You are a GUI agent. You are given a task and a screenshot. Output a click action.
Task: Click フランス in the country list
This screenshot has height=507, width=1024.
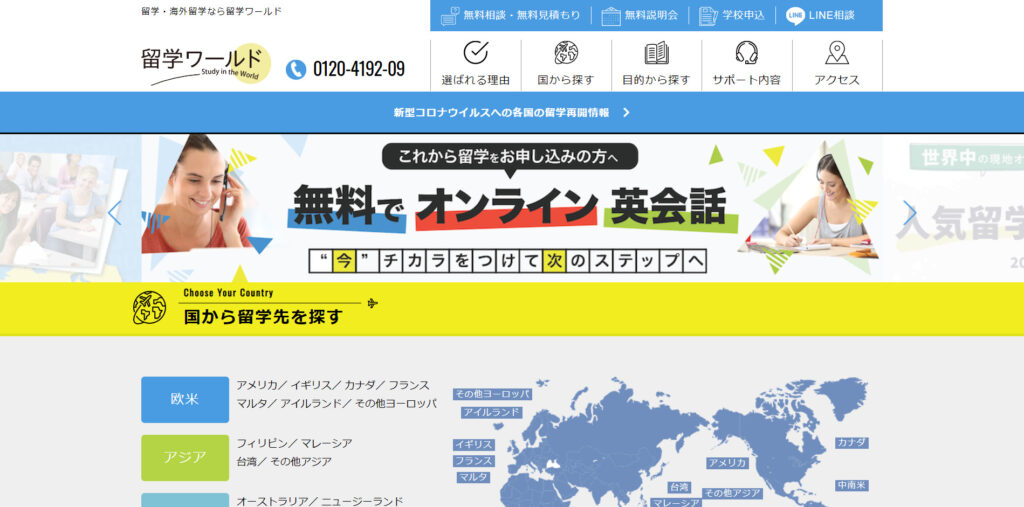coord(409,385)
